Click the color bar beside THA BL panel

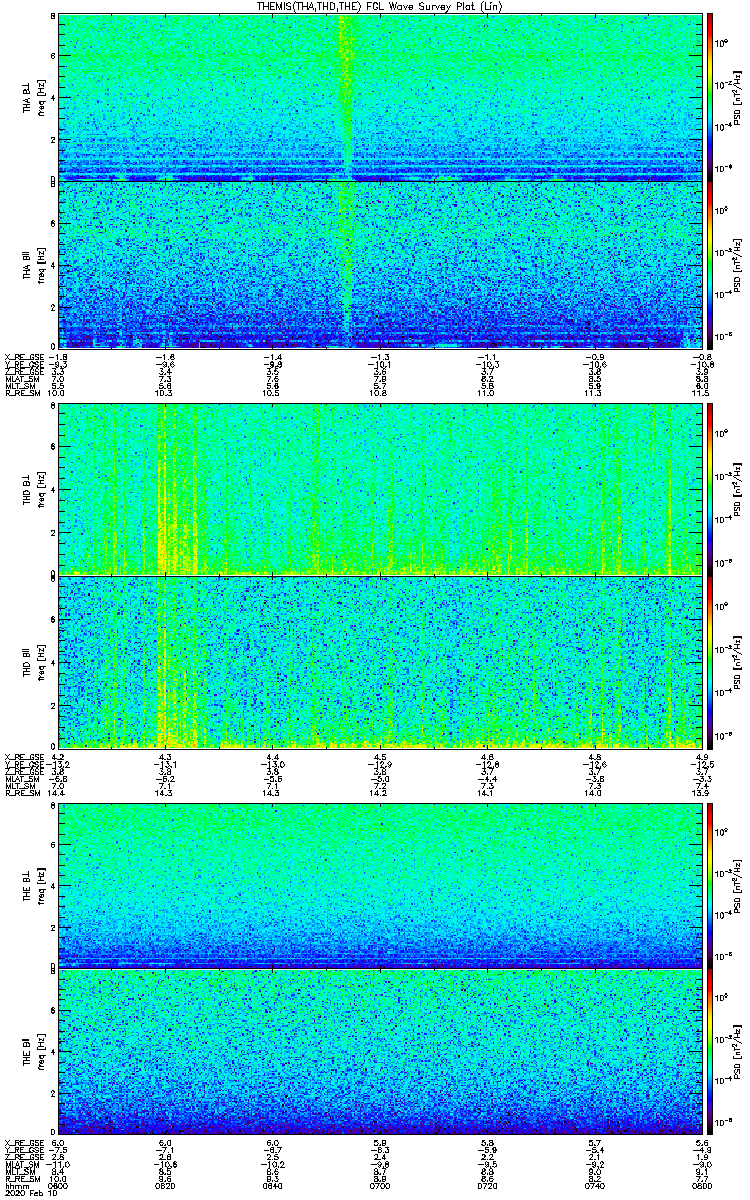tap(710, 97)
